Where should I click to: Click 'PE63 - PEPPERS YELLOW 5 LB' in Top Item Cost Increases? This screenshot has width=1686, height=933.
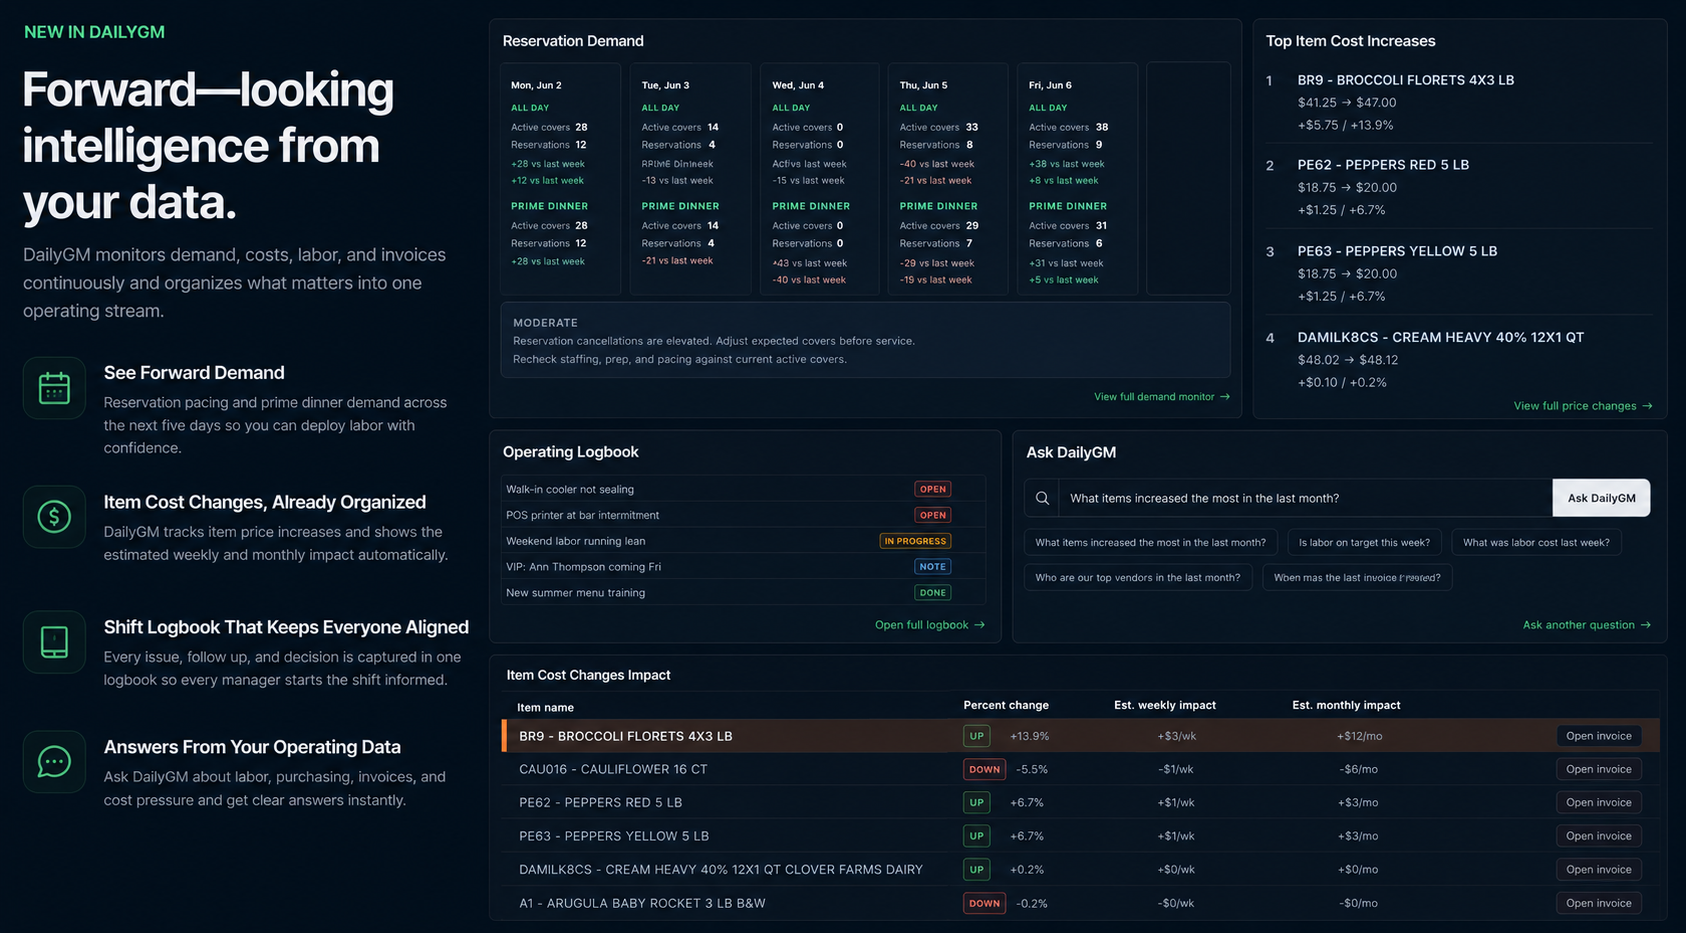pyautogui.click(x=1397, y=251)
